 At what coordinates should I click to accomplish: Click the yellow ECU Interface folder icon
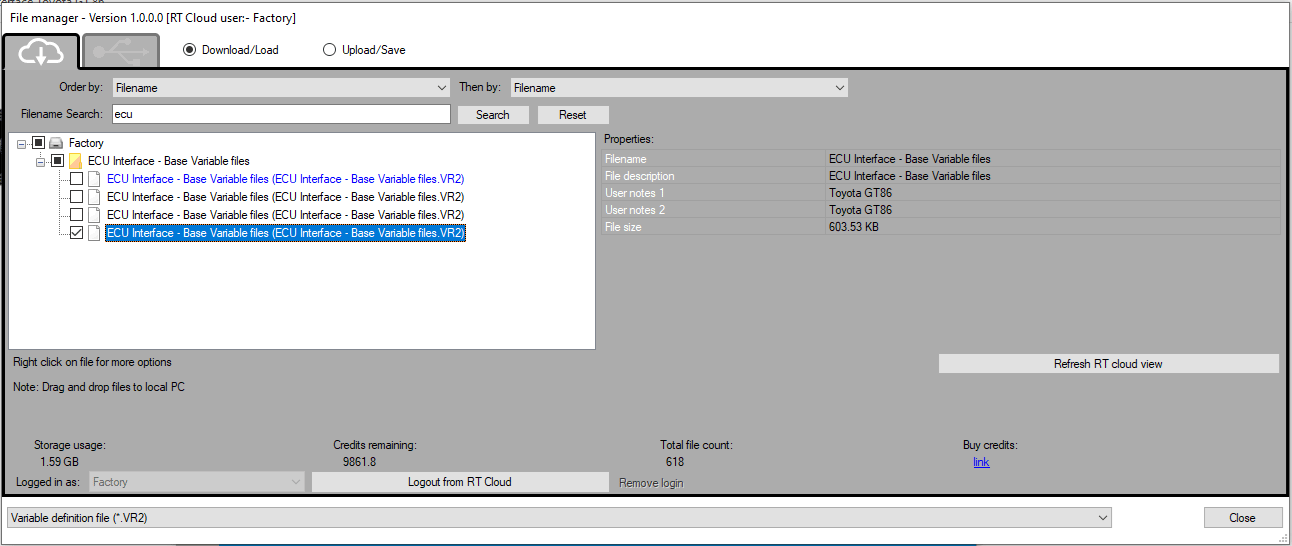tap(76, 161)
